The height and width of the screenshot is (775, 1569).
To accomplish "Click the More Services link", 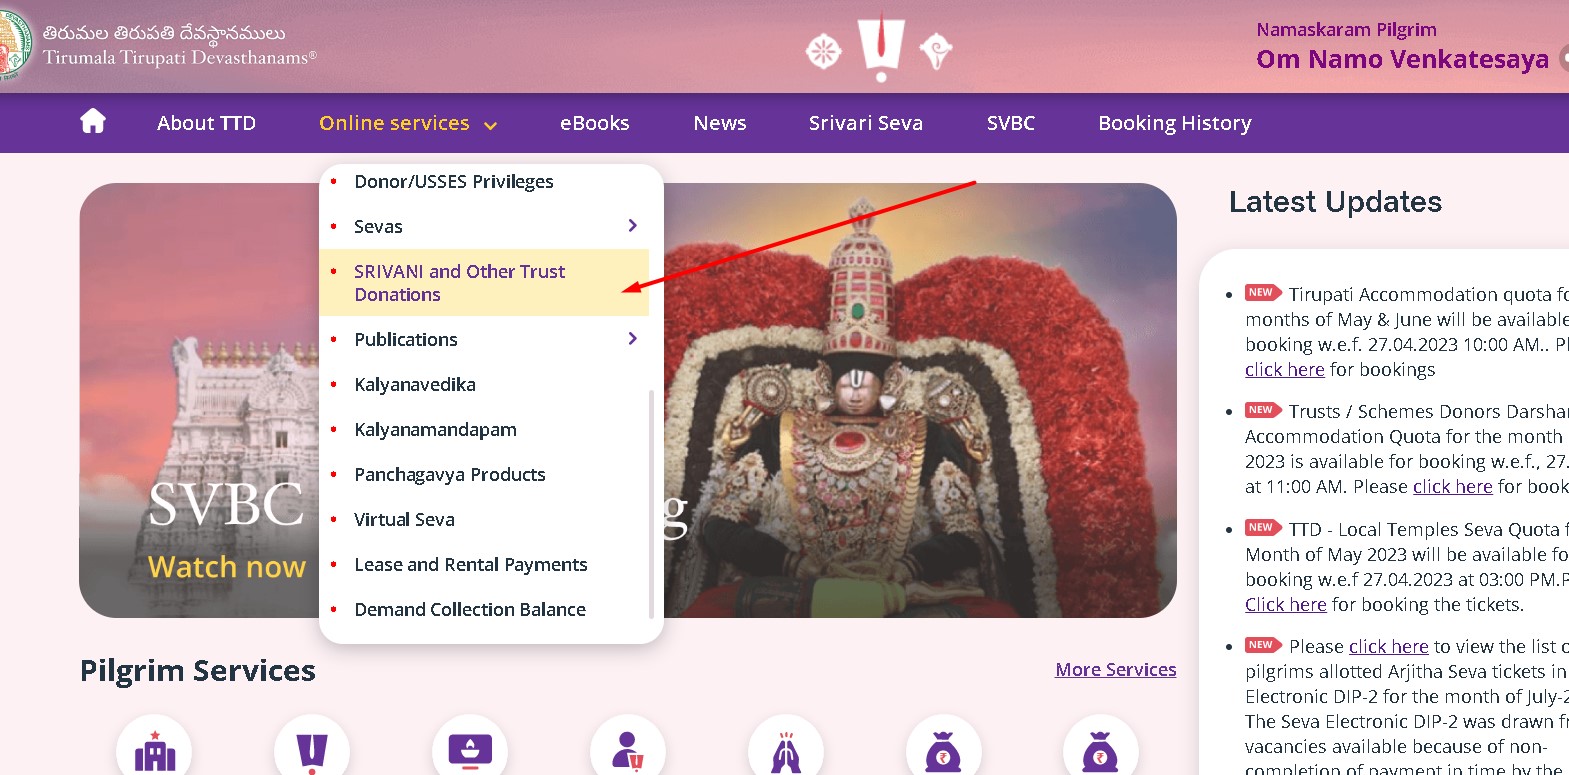I will [x=1116, y=670].
